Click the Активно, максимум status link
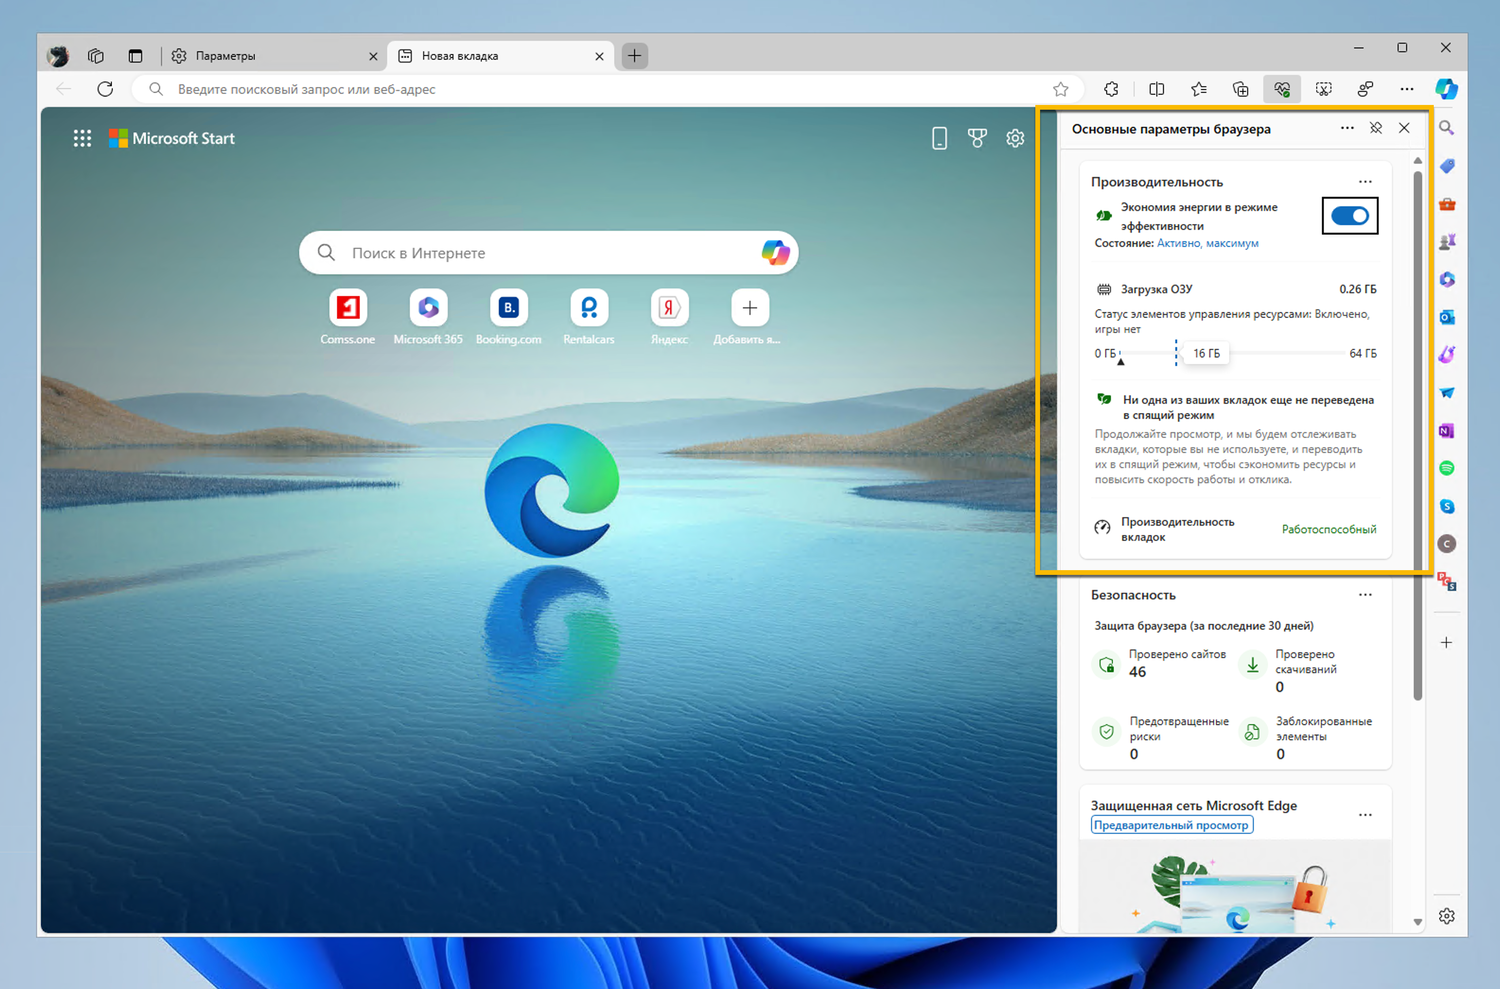This screenshot has height=989, width=1500. pyautogui.click(x=1207, y=243)
